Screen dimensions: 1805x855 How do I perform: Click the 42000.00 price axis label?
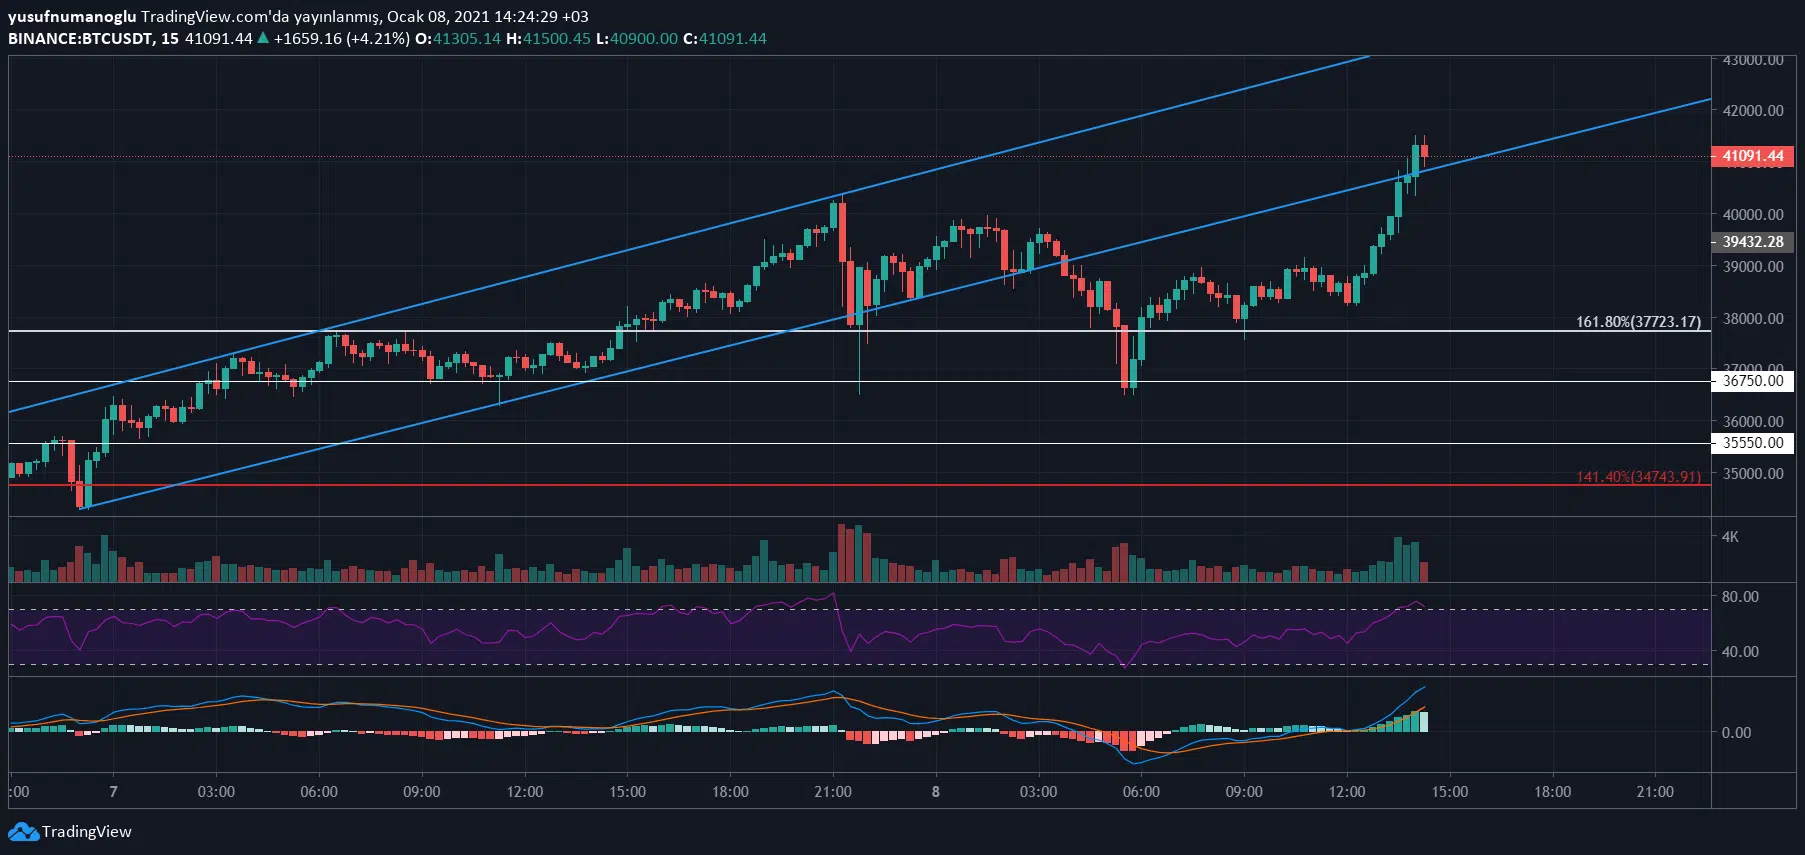point(1753,111)
